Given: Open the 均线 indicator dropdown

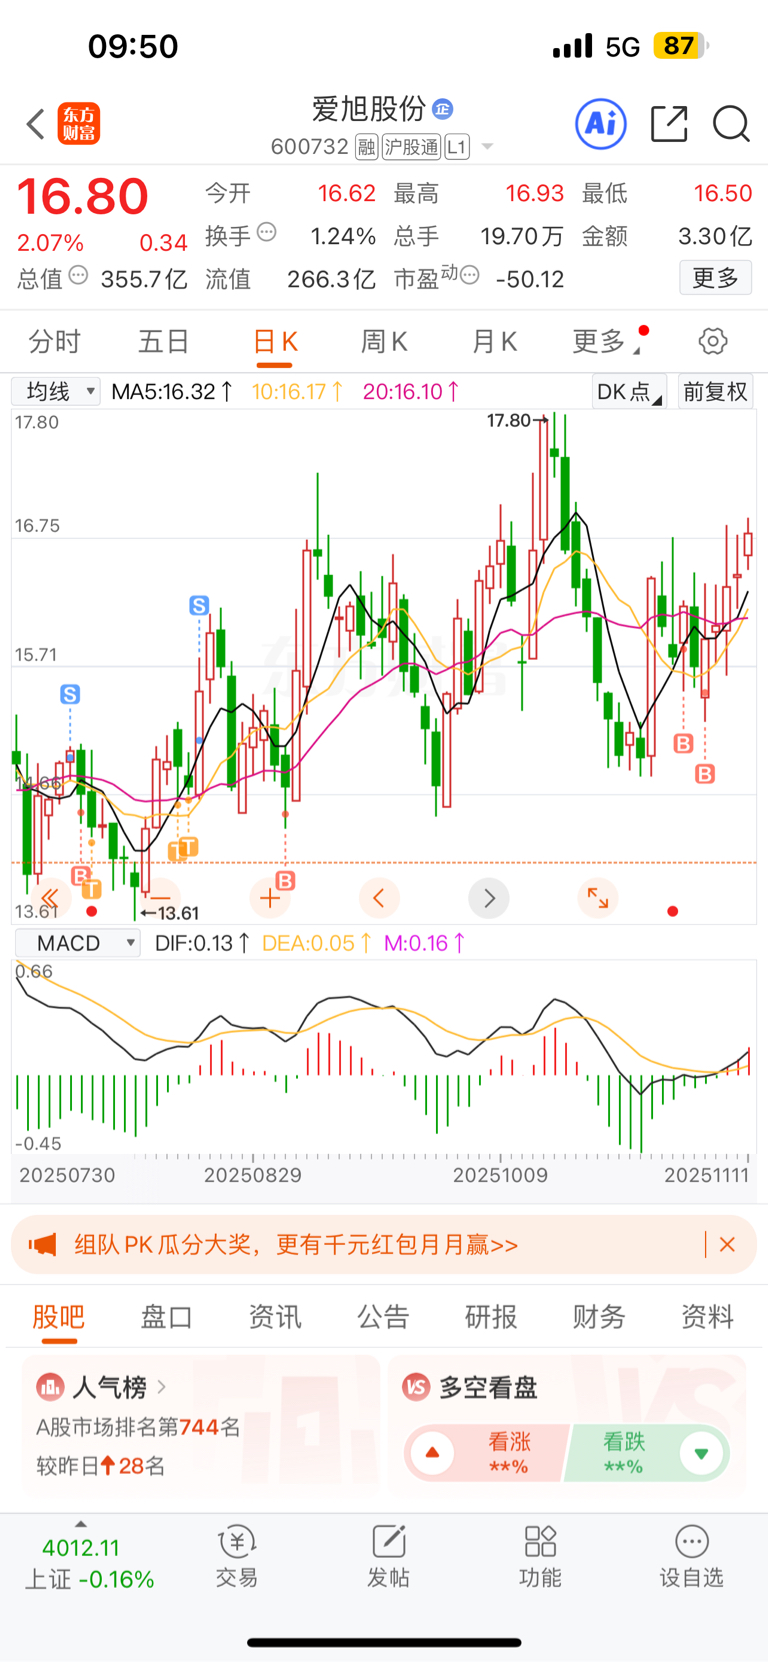Looking at the screenshot, I should point(56,392).
